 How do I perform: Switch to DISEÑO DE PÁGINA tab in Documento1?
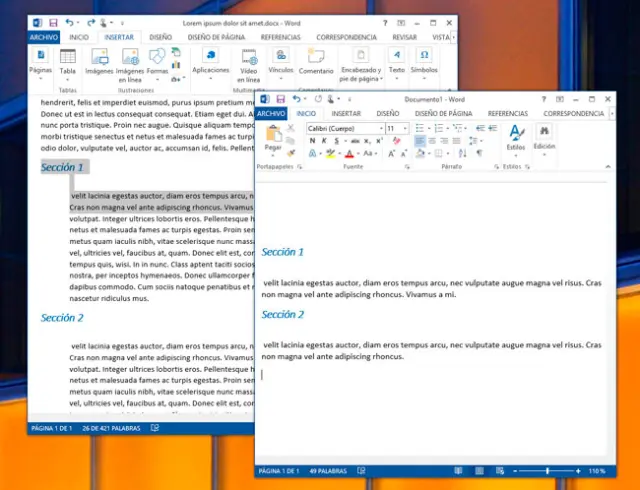click(443, 114)
